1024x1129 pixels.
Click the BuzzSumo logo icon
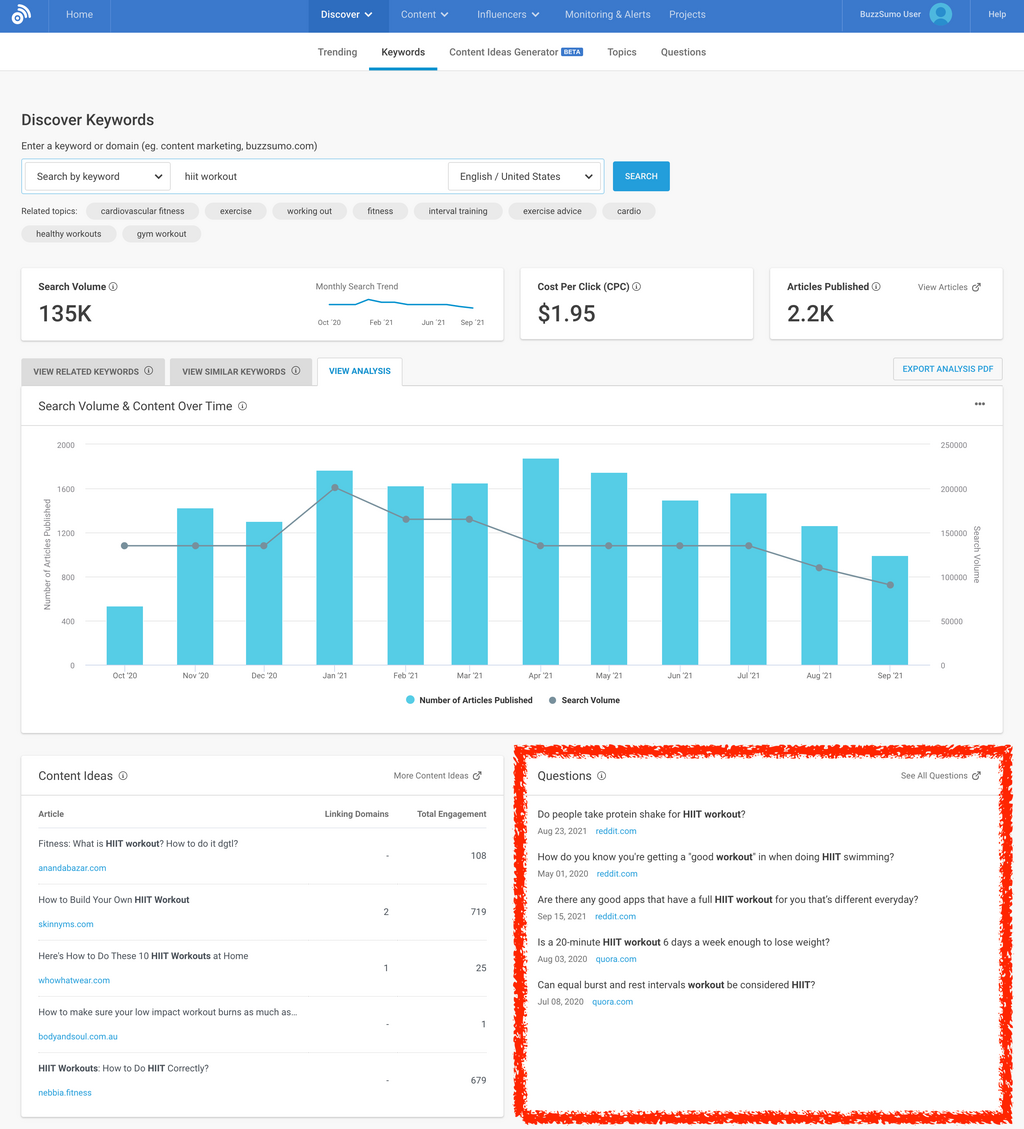coord(21,15)
